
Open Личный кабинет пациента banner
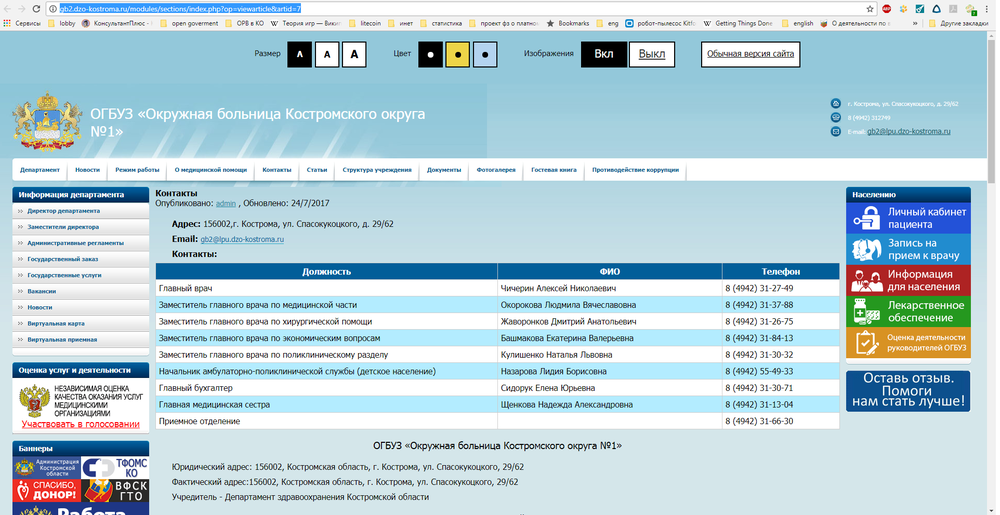[x=908, y=218]
